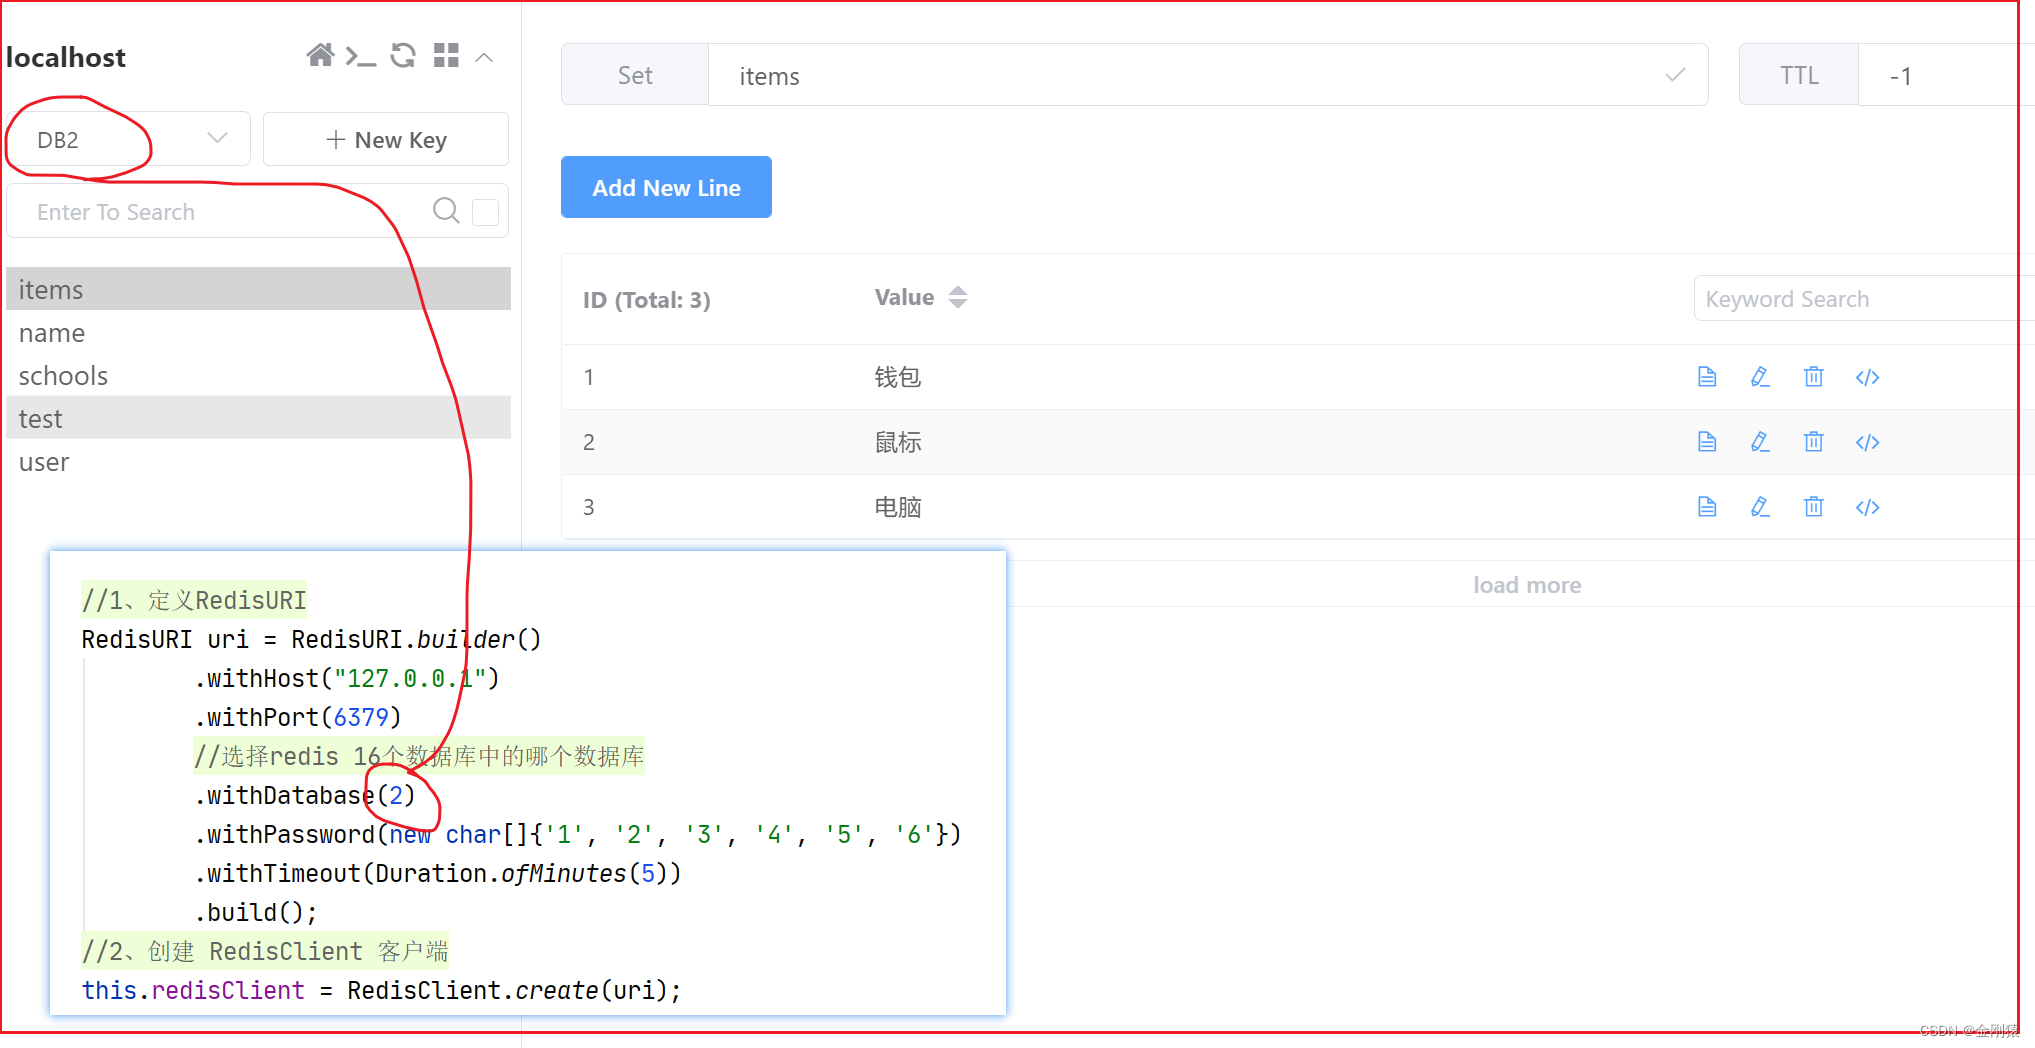
Task: Show command code for 鼠标 row
Action: pyautogui.click(x=1867, y=442)
